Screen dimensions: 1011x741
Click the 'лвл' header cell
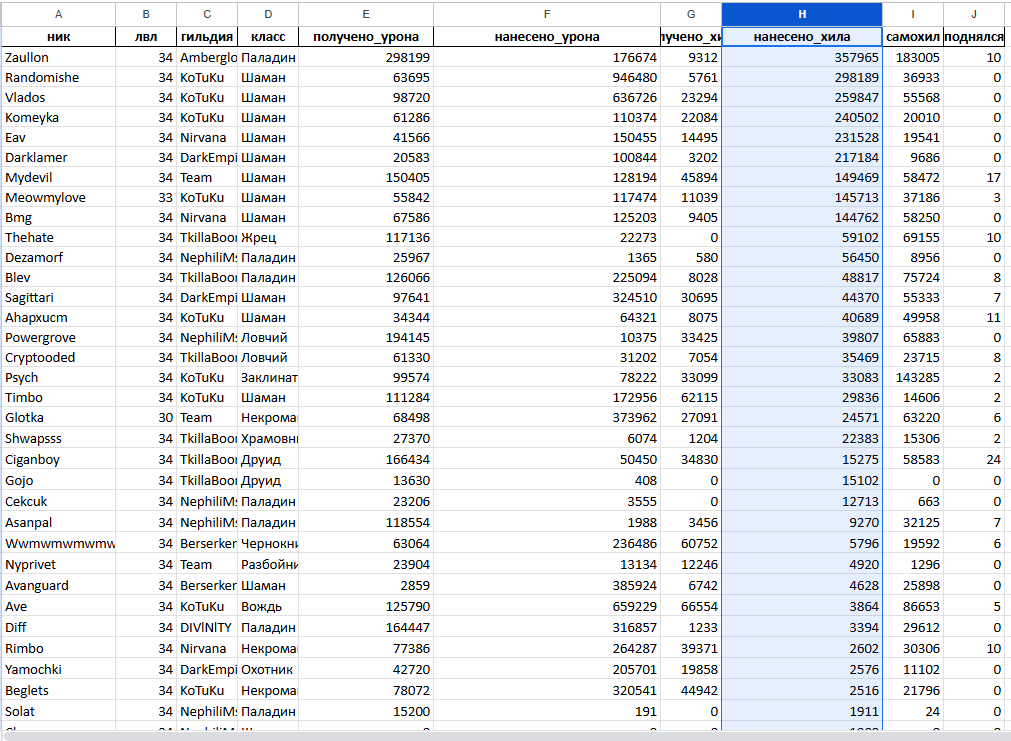(146, 37)
